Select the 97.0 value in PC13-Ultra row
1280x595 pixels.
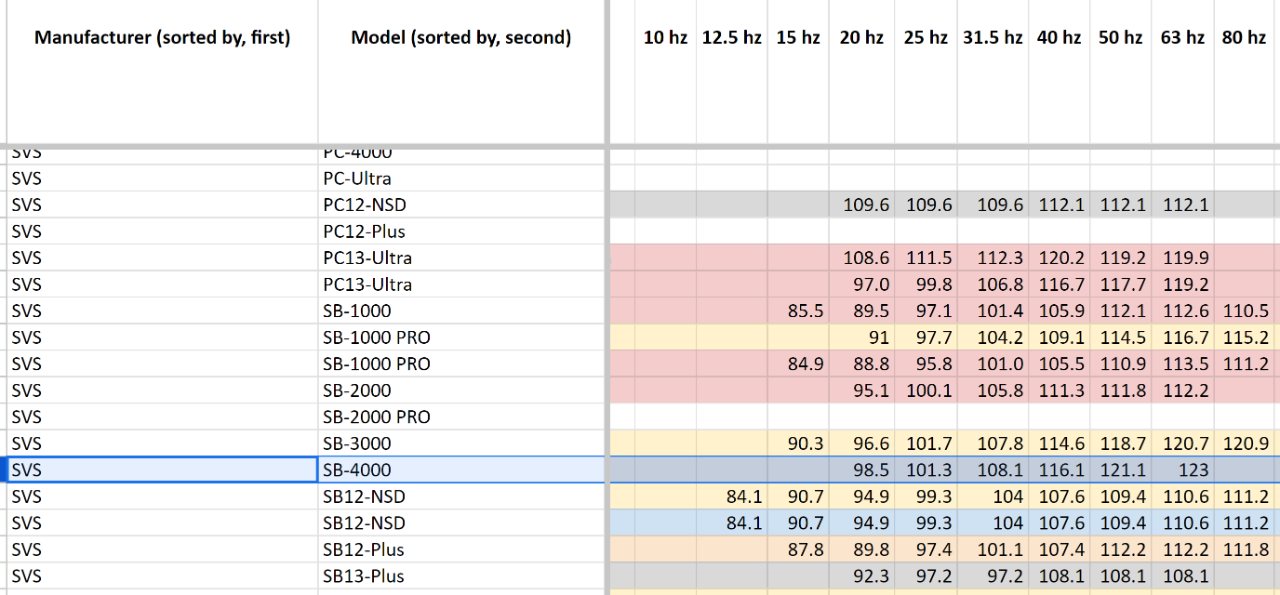tap(861, 284)
